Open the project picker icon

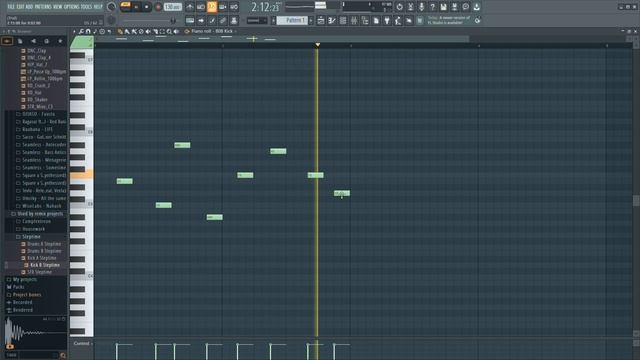click(376, 20)
